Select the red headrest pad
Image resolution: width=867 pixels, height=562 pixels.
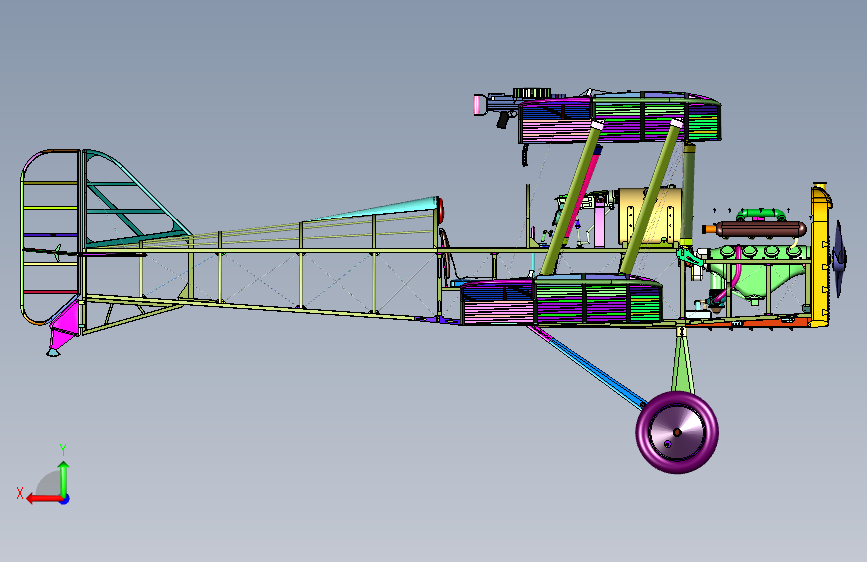(441, 211)
